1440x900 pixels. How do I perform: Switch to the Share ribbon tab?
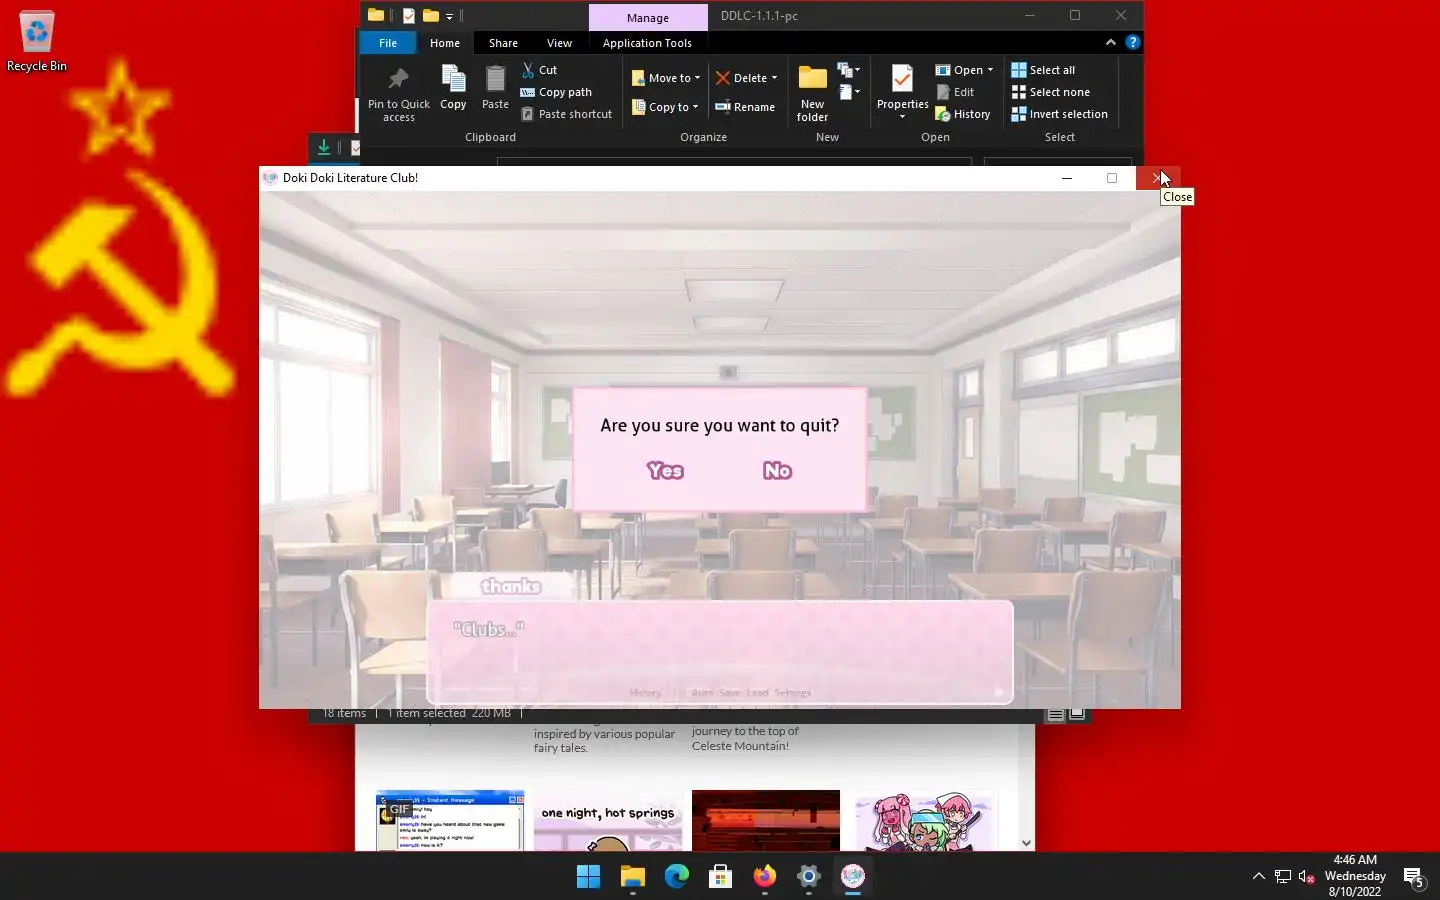(x=503, y=43)
